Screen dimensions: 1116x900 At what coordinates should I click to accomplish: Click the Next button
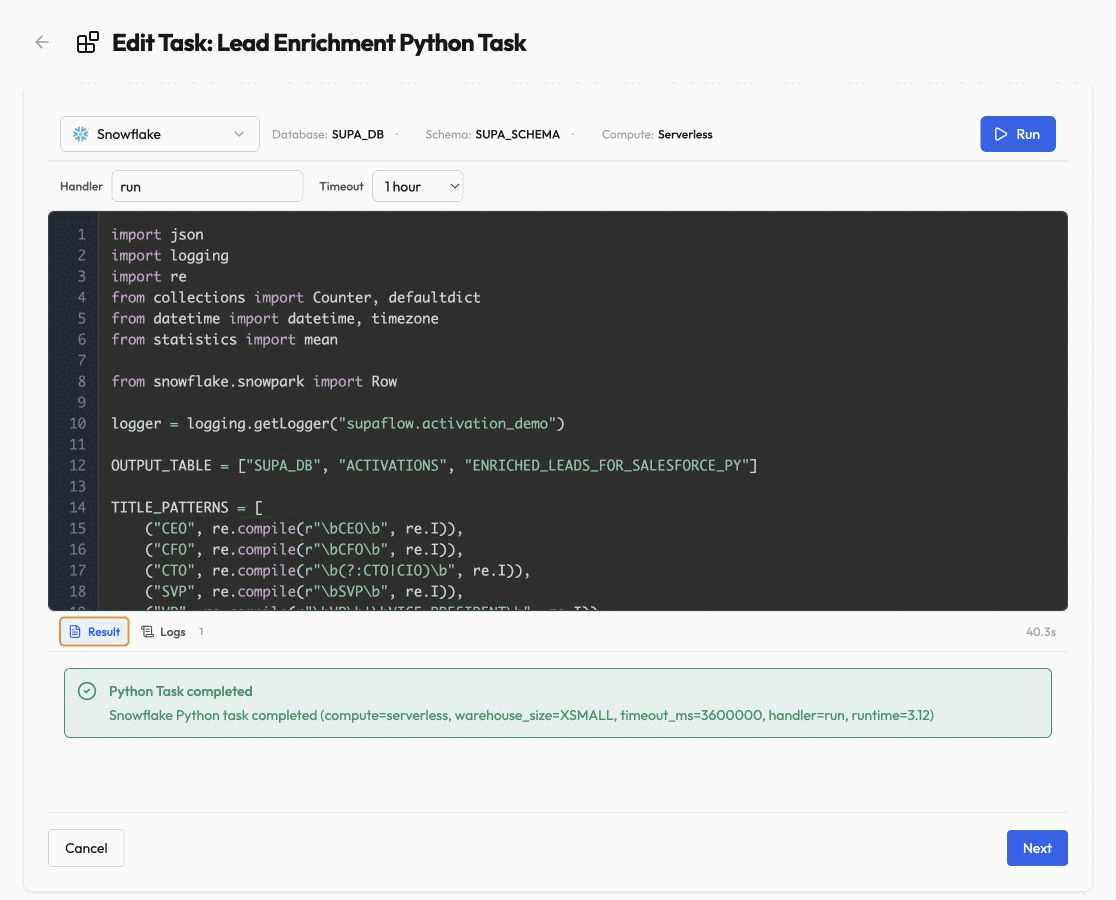[x=1037, y=848]
